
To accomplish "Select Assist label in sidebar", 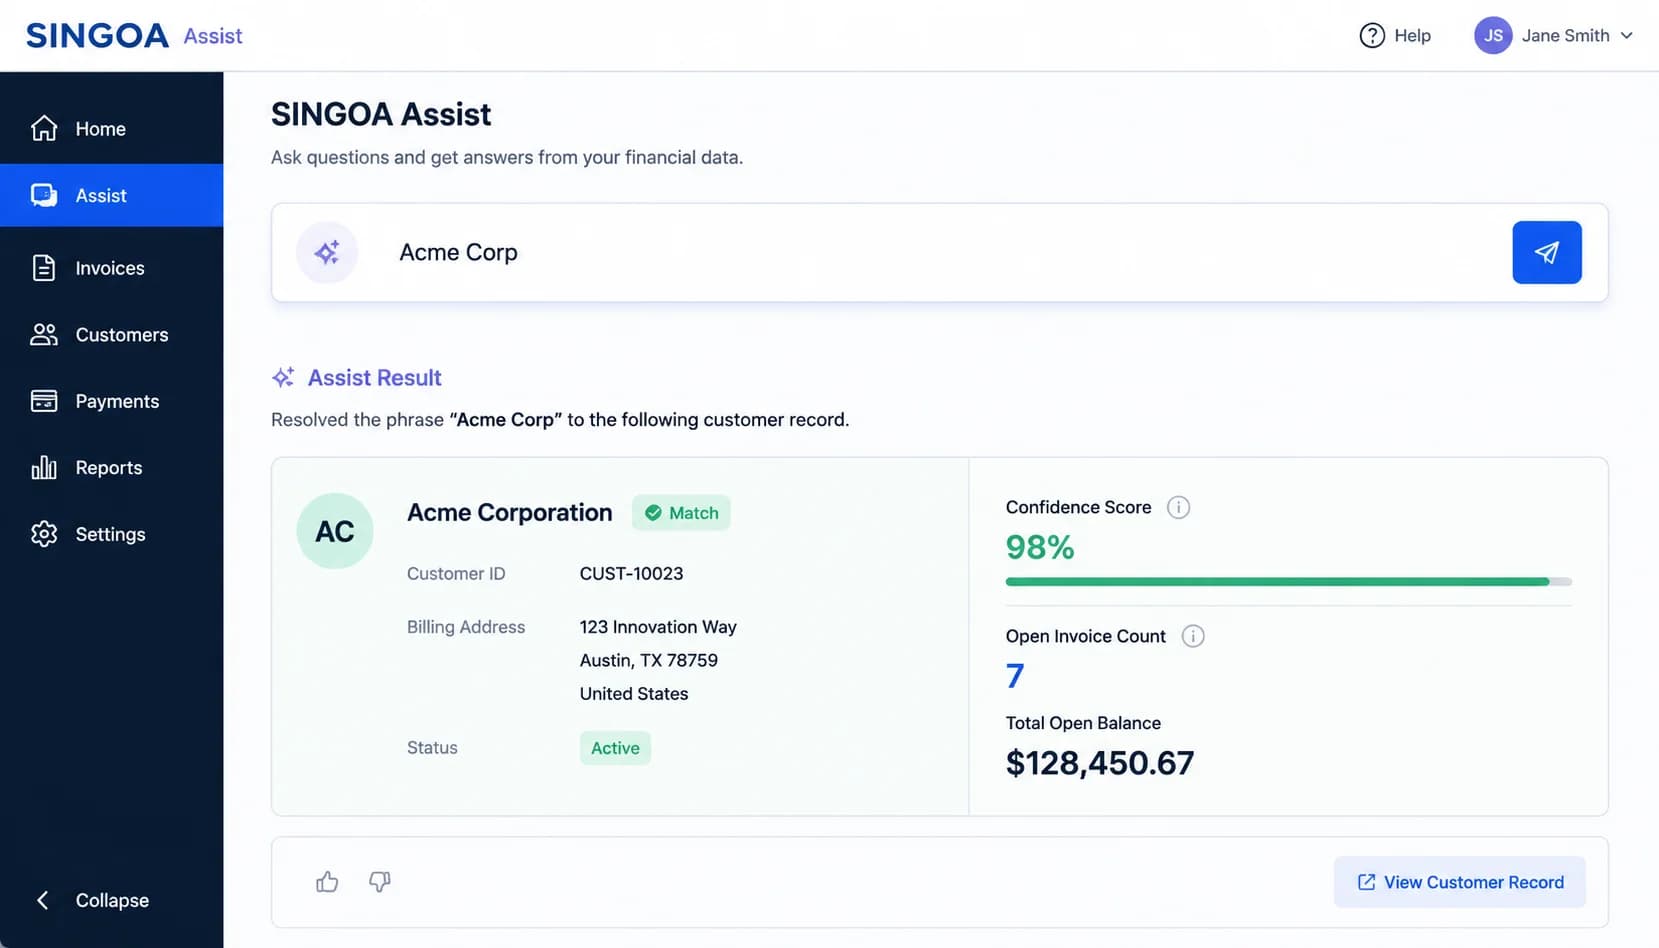I will click(101, 196).
